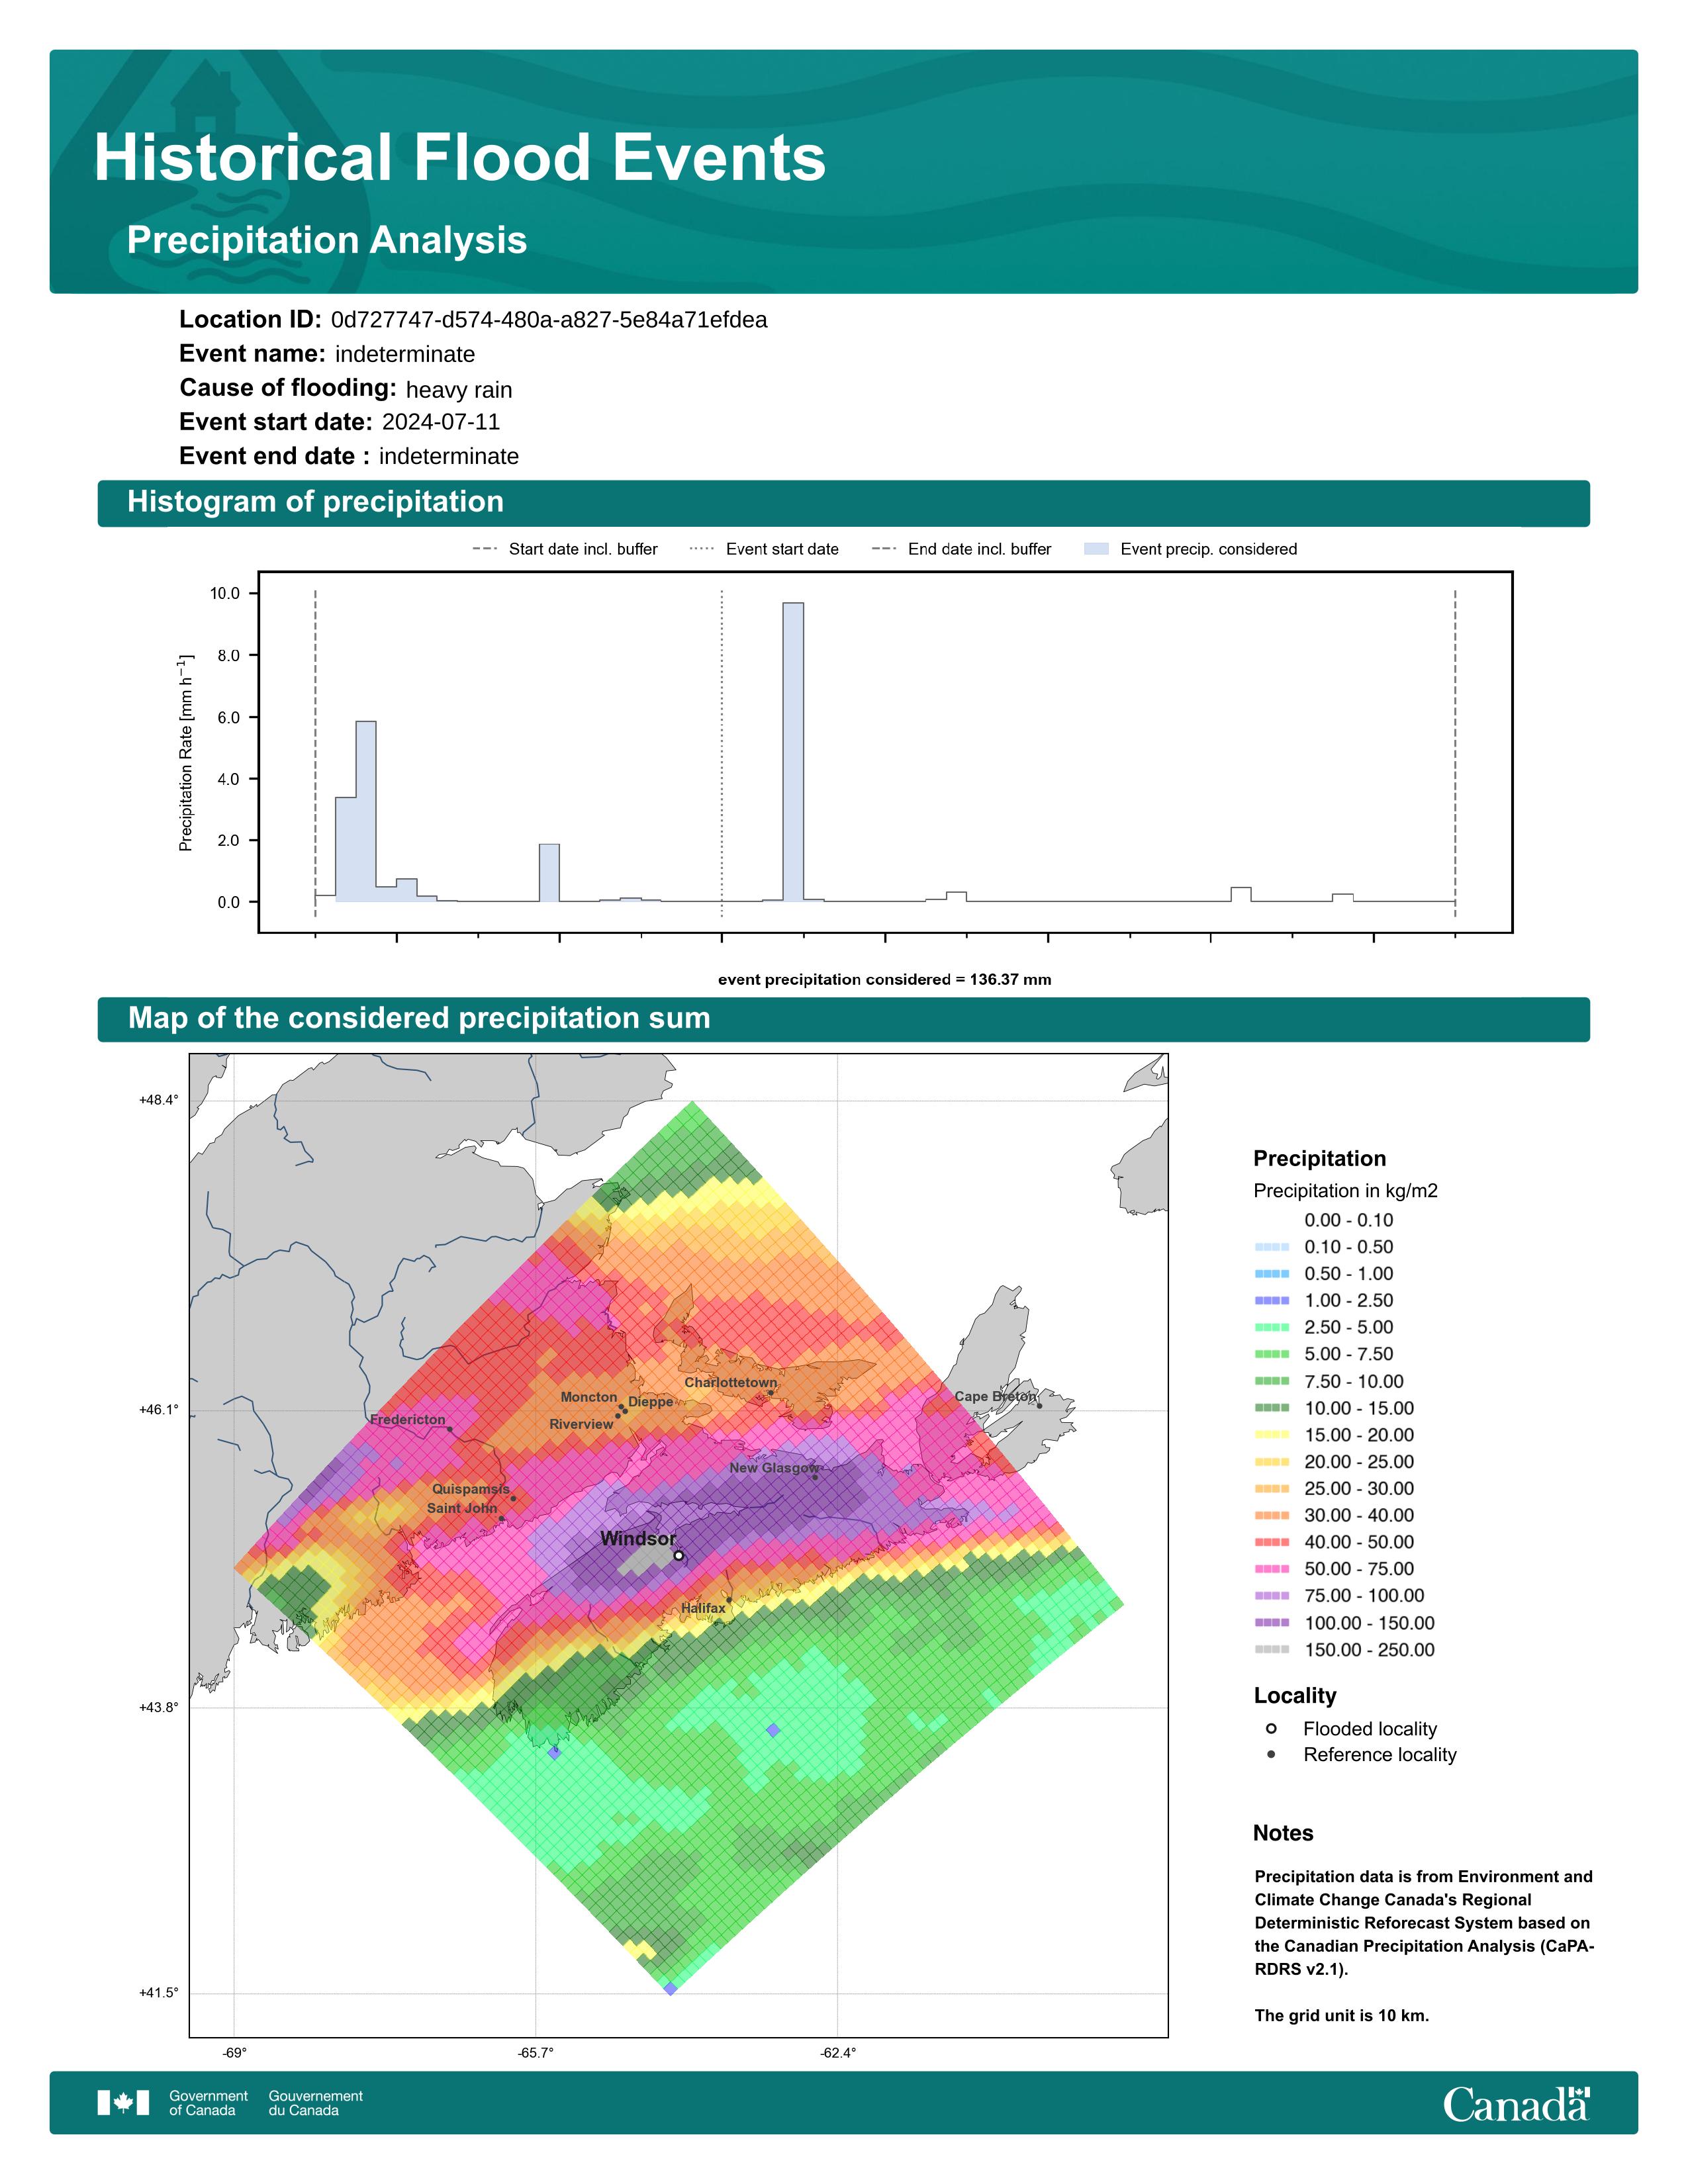The height and width of the screenshot is (2184, 1688).
Task: Click the Event start date value 2024-07-11
Action: (441, 422)
